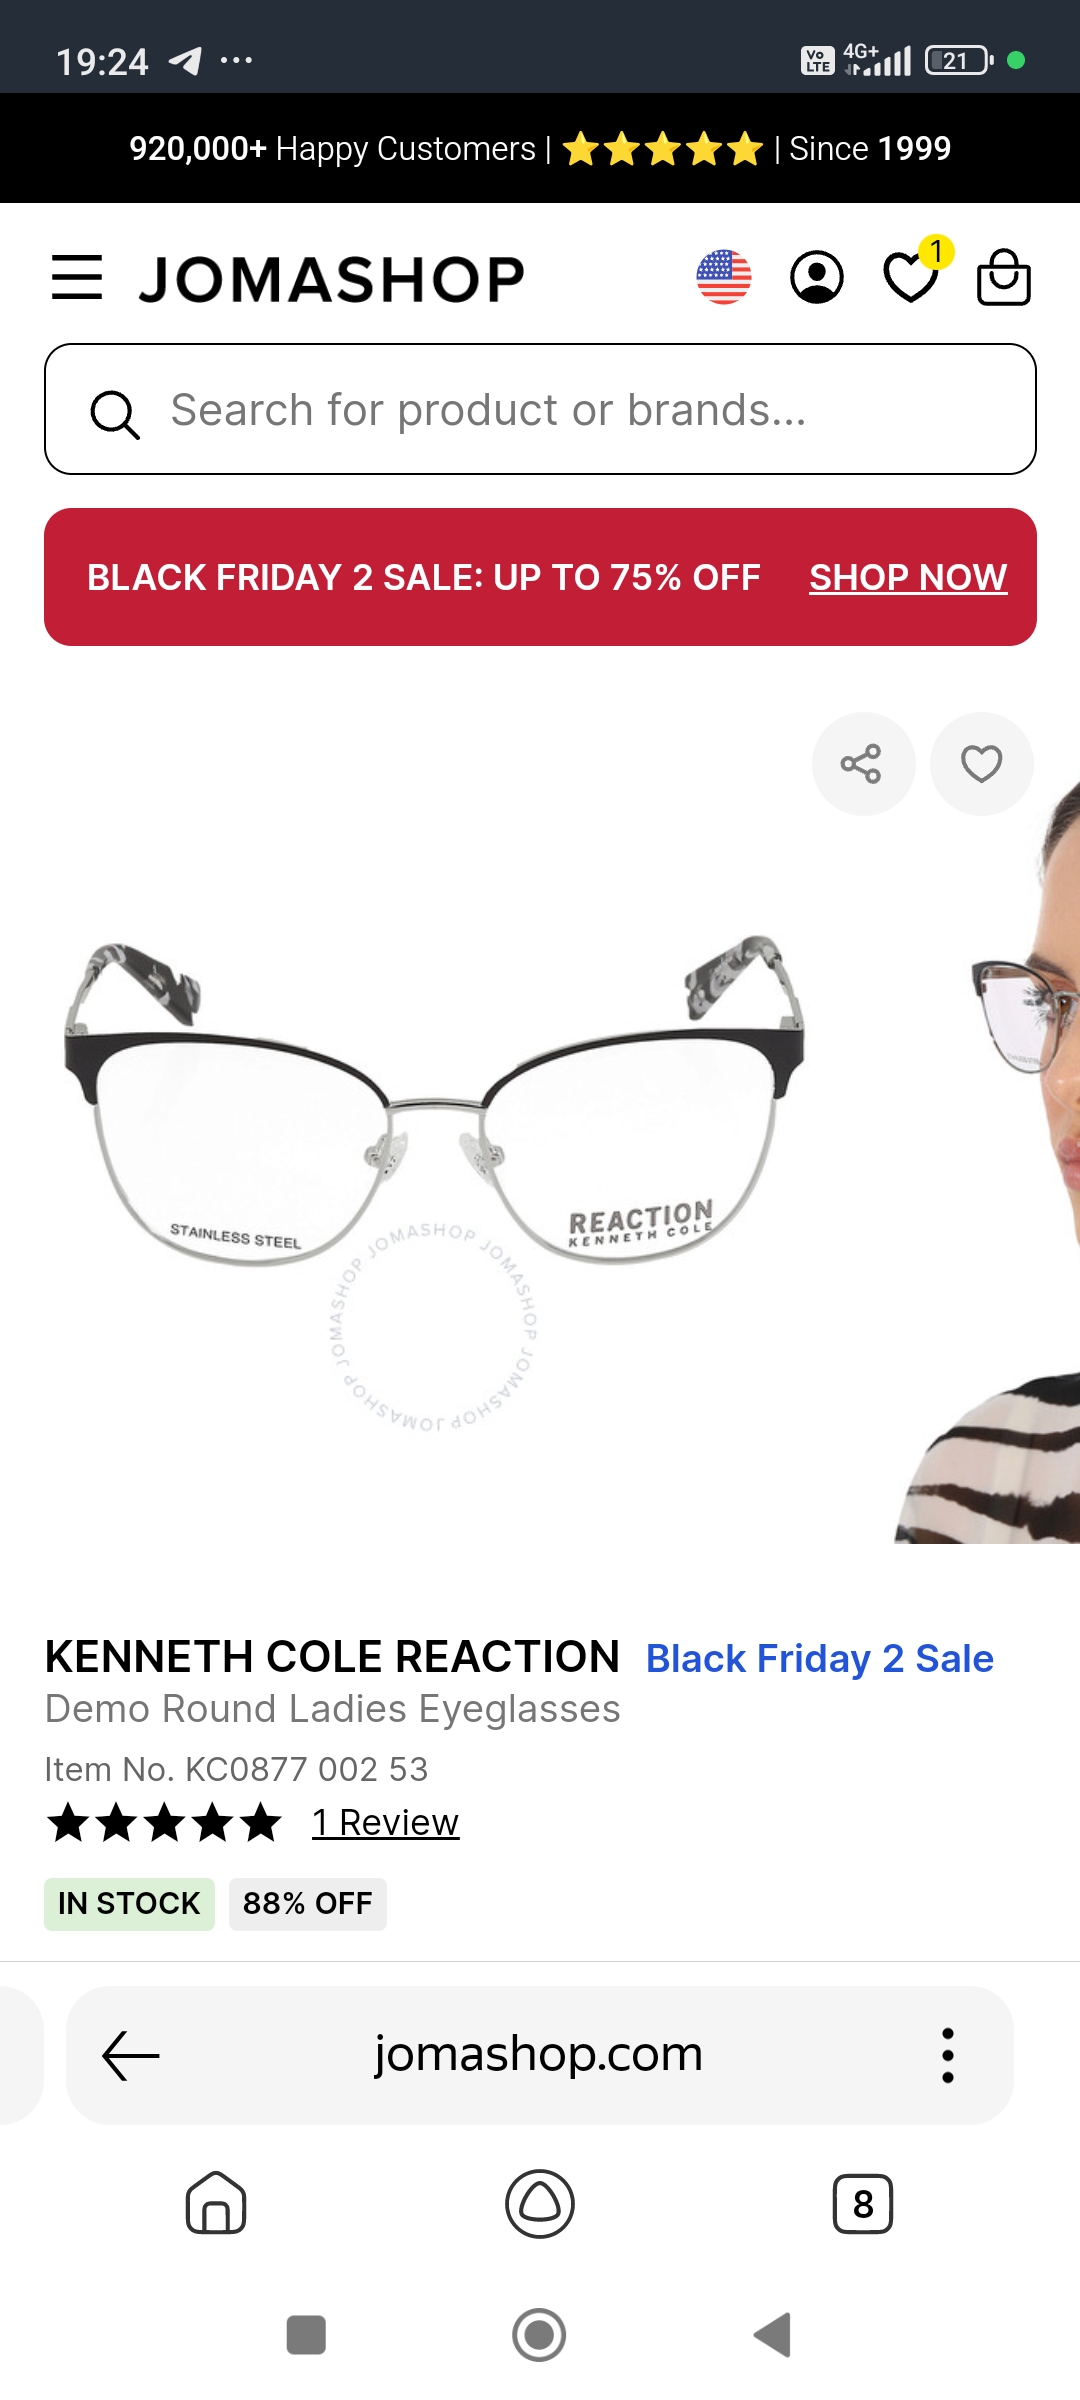Follow the SHOP NOW link
Viewport: 1080px width, 2400px height.
pos(908,577)
